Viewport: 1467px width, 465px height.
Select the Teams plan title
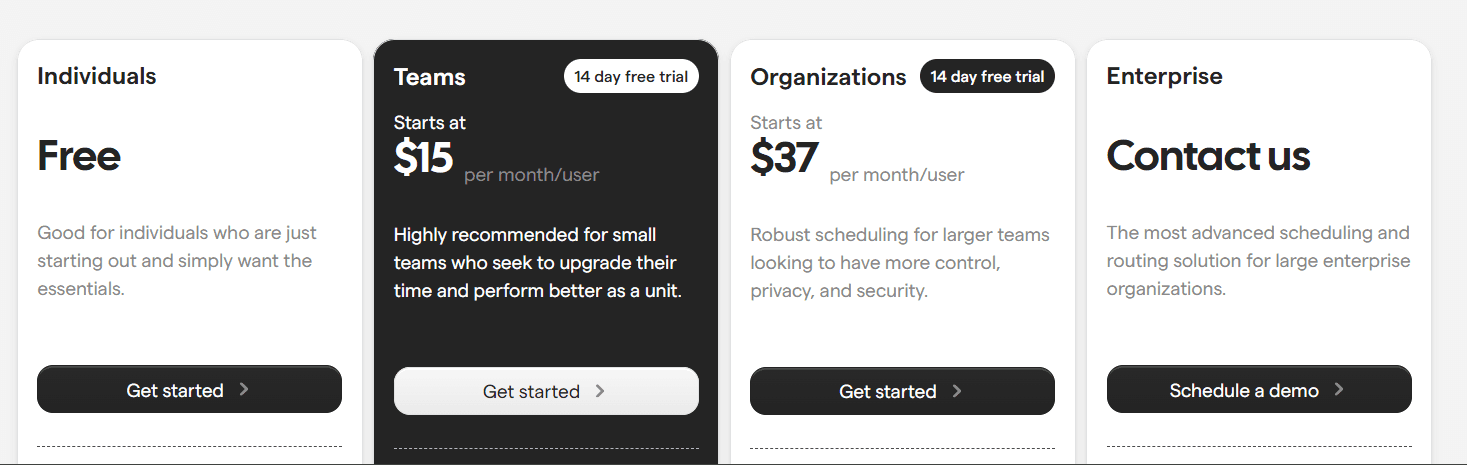pos(430,77)
